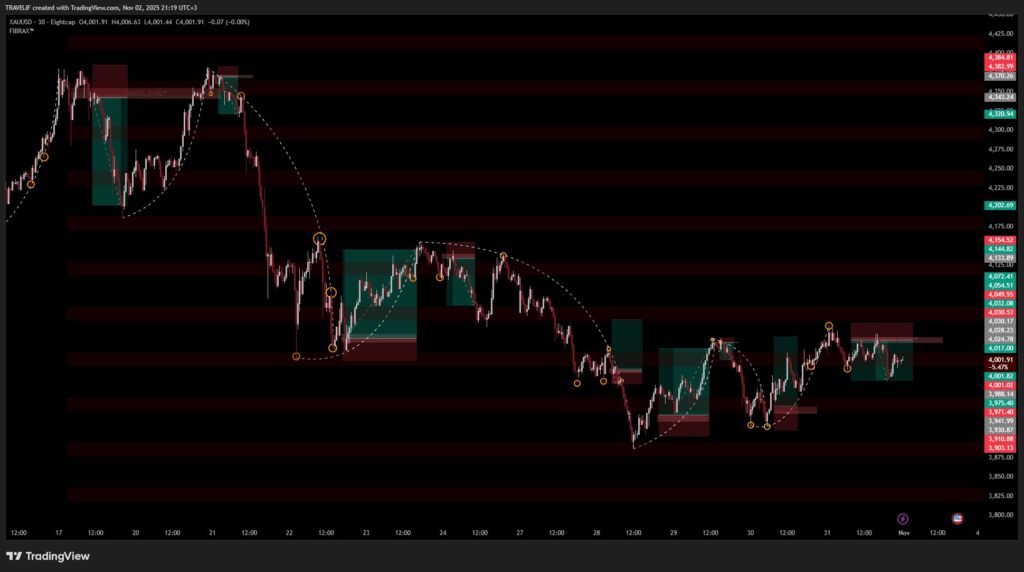Click the 4,384.81 red price label
Image resolution: width=1024 pixels, height=572 pixels.
click(999, 58)
